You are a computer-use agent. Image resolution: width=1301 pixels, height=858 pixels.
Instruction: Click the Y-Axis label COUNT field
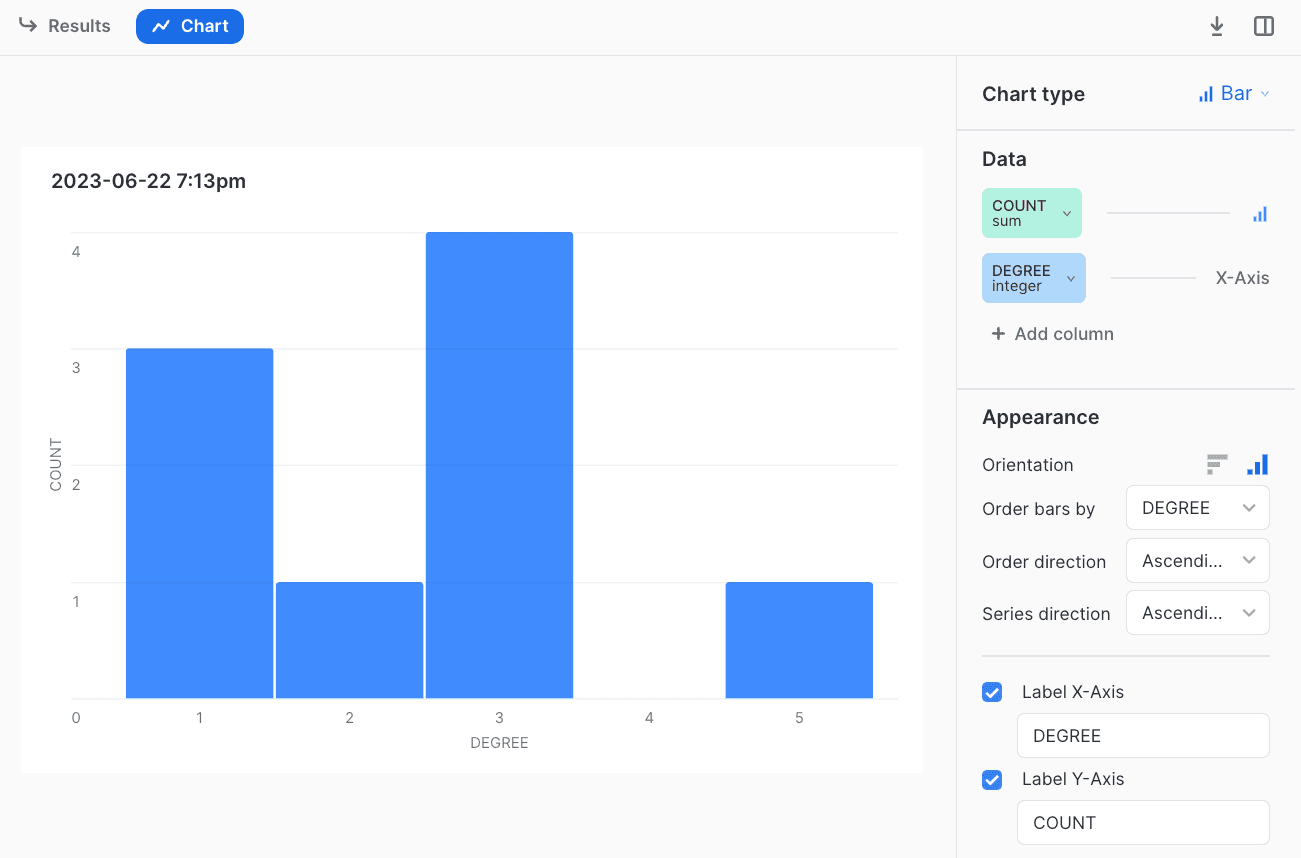coord(1142,823)
